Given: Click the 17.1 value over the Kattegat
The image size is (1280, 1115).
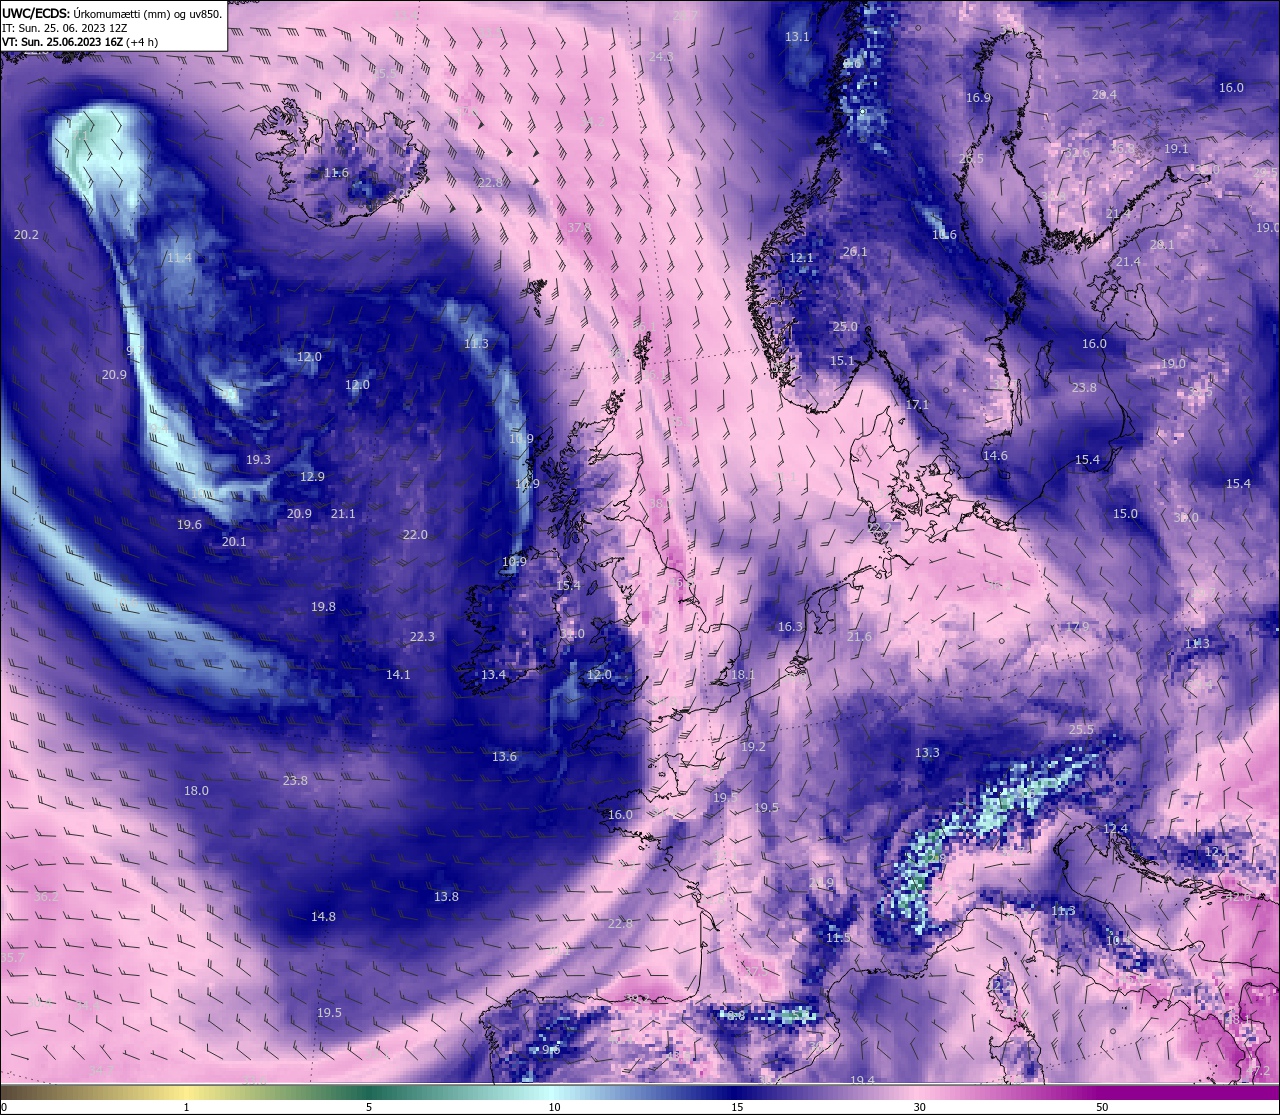Looking at the screenshot, I should point(917,405).
